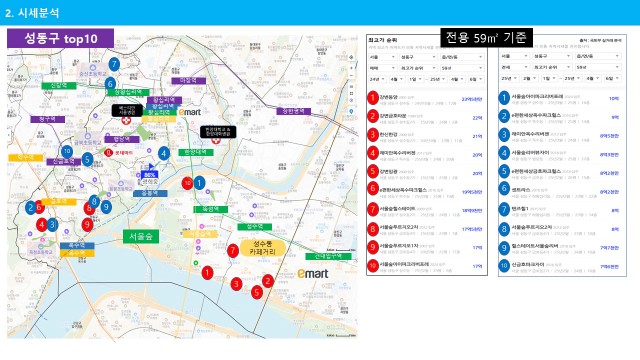
Task: Click the 신당역 green station label
Action: pos(59,86)
